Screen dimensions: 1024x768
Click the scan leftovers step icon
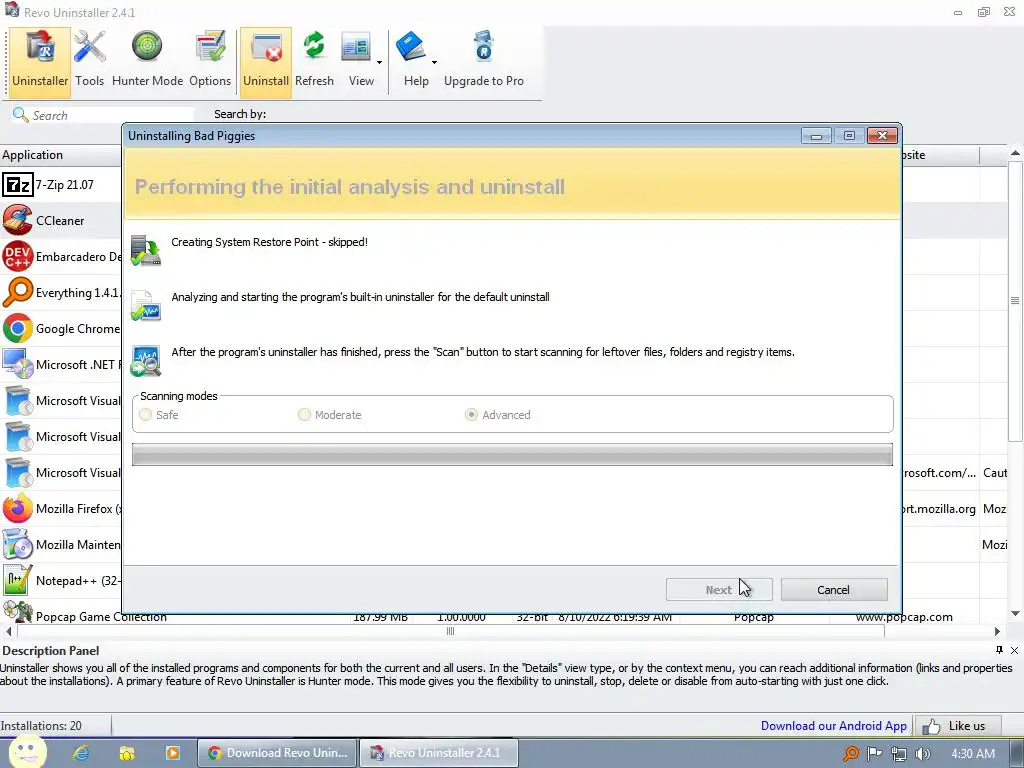[x=146, y=361]
